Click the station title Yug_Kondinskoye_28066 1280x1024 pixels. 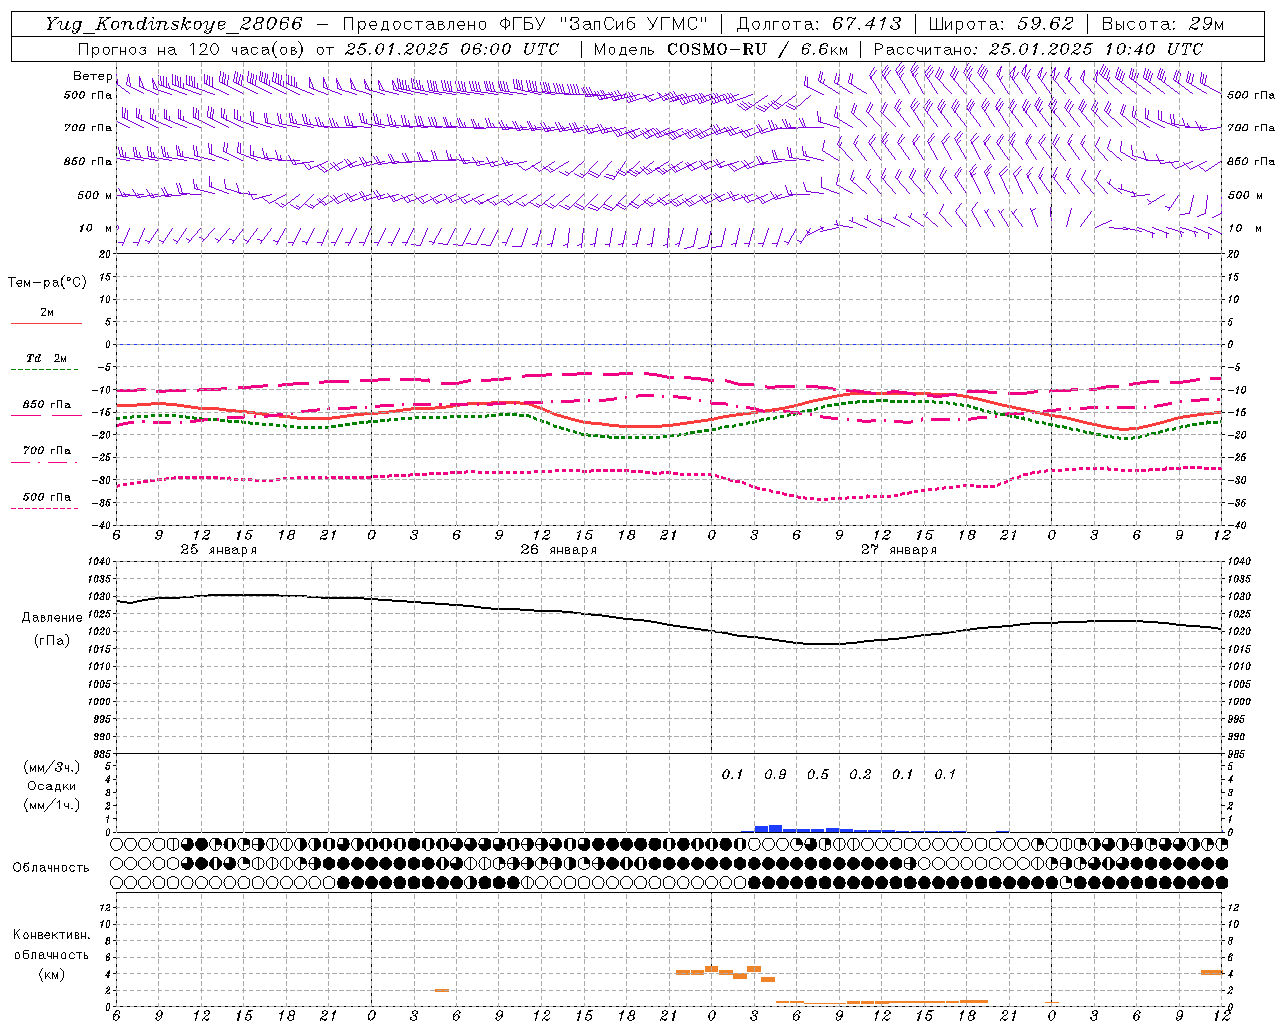[174, 24]
